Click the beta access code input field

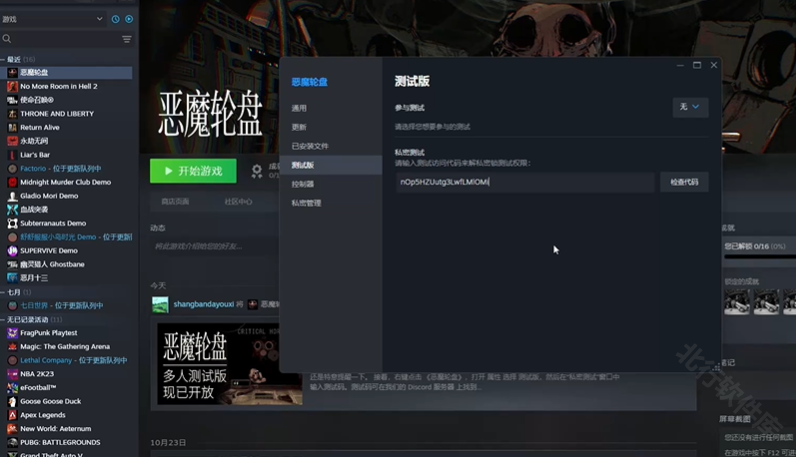[525, 182]
